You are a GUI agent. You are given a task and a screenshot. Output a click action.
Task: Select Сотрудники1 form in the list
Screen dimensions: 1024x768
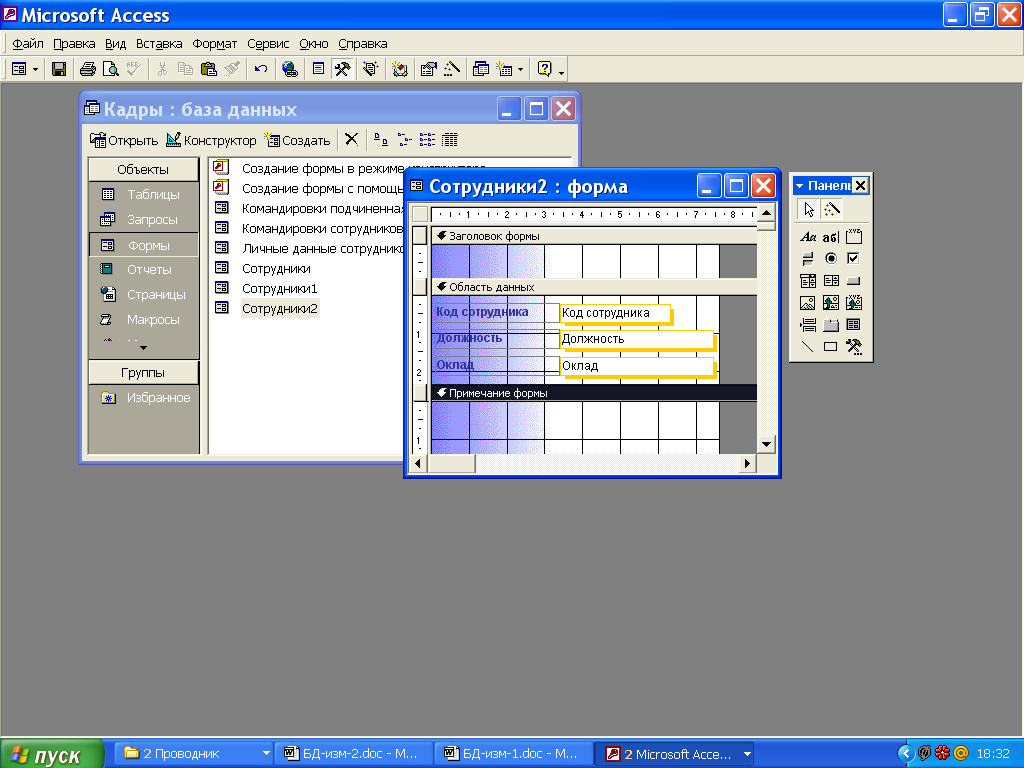[279, 288]
